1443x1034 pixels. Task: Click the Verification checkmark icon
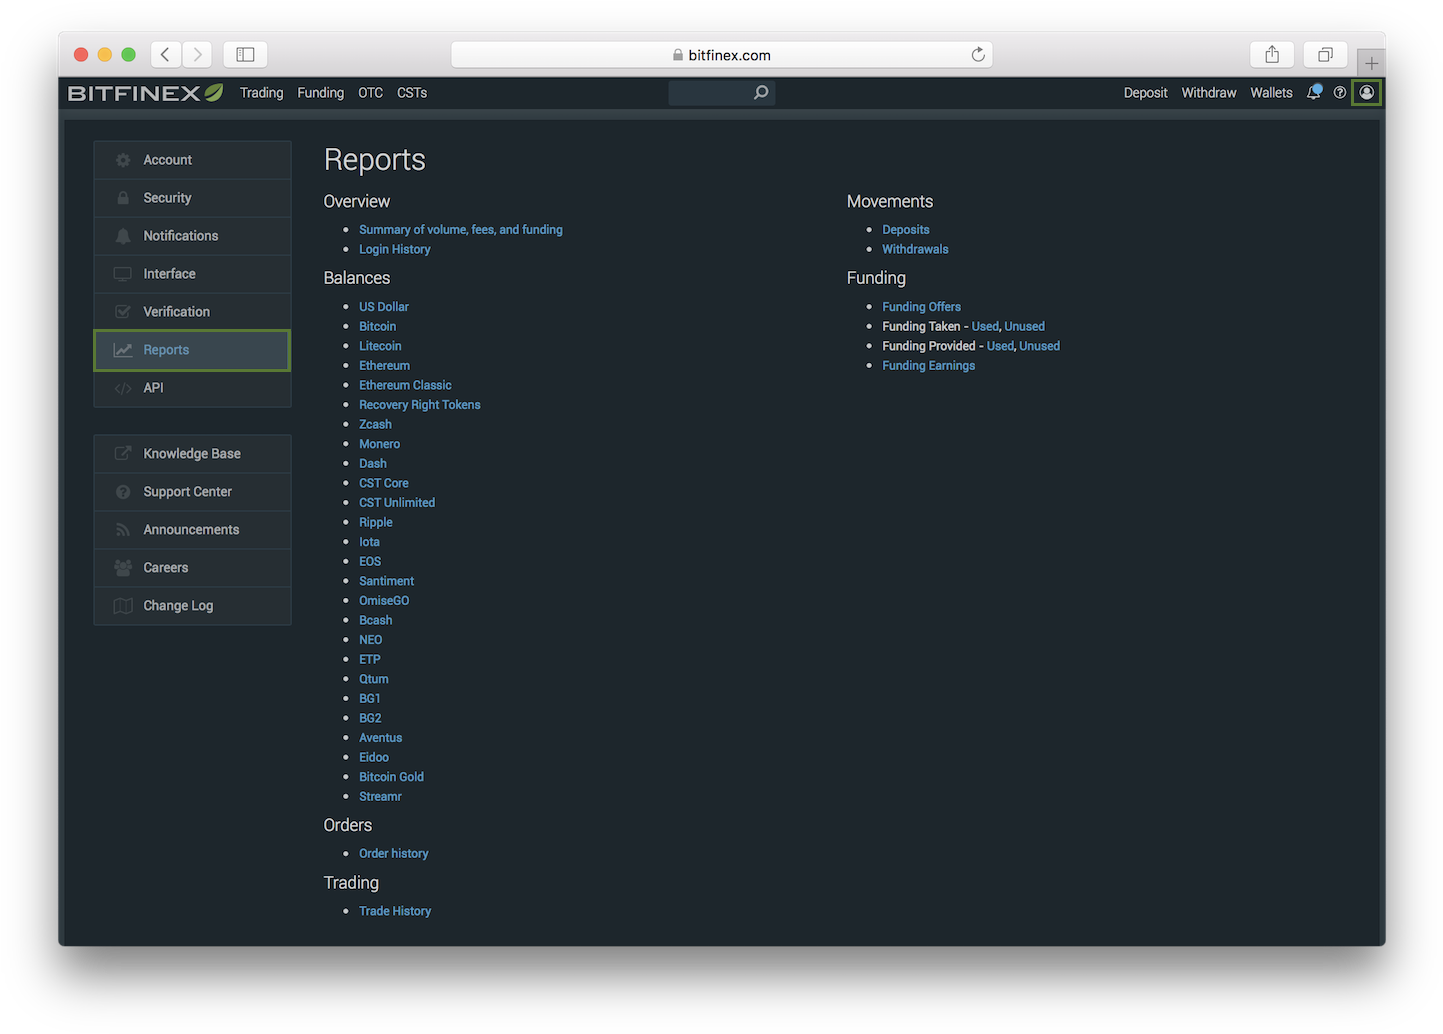click(x=123, y=312)
